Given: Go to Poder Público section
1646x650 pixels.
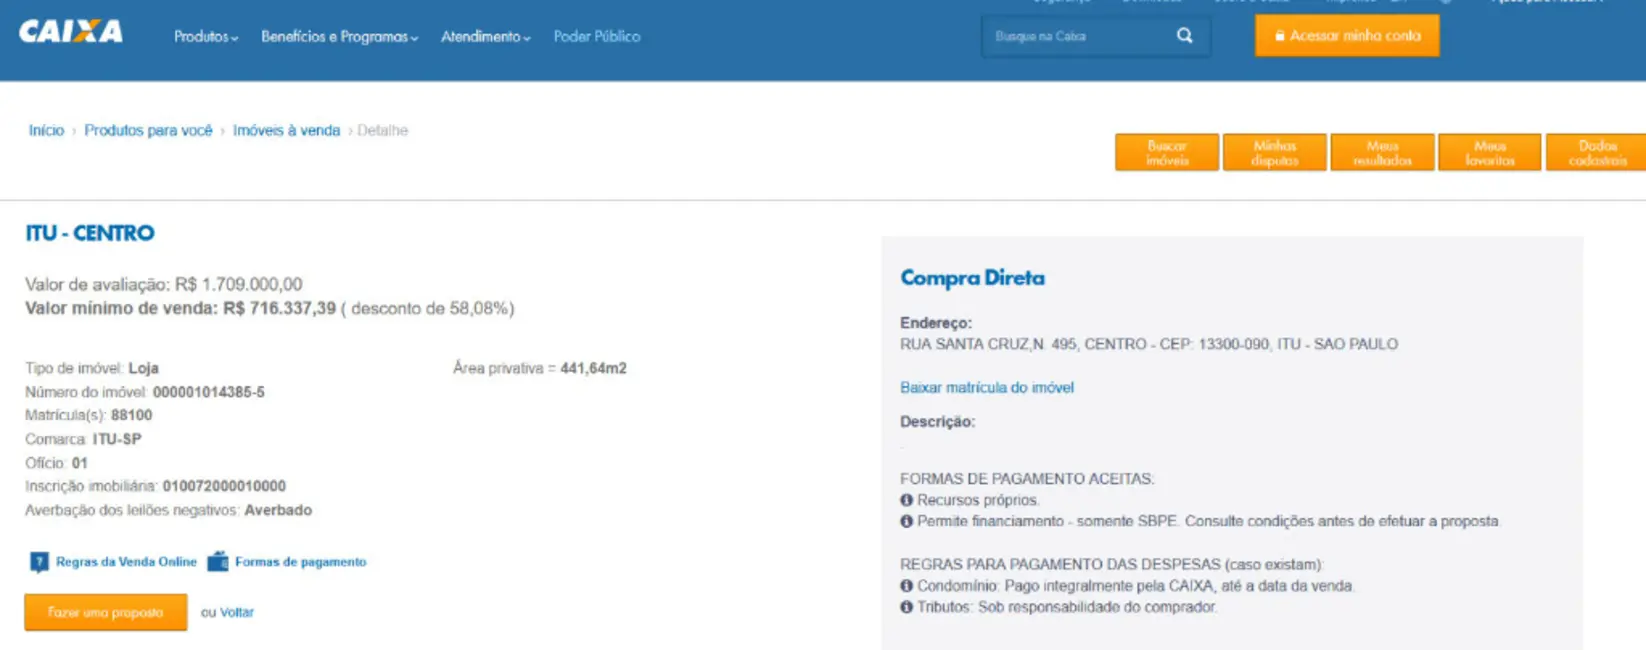Looking at the screenshot, I should click(x=596, y=37).
